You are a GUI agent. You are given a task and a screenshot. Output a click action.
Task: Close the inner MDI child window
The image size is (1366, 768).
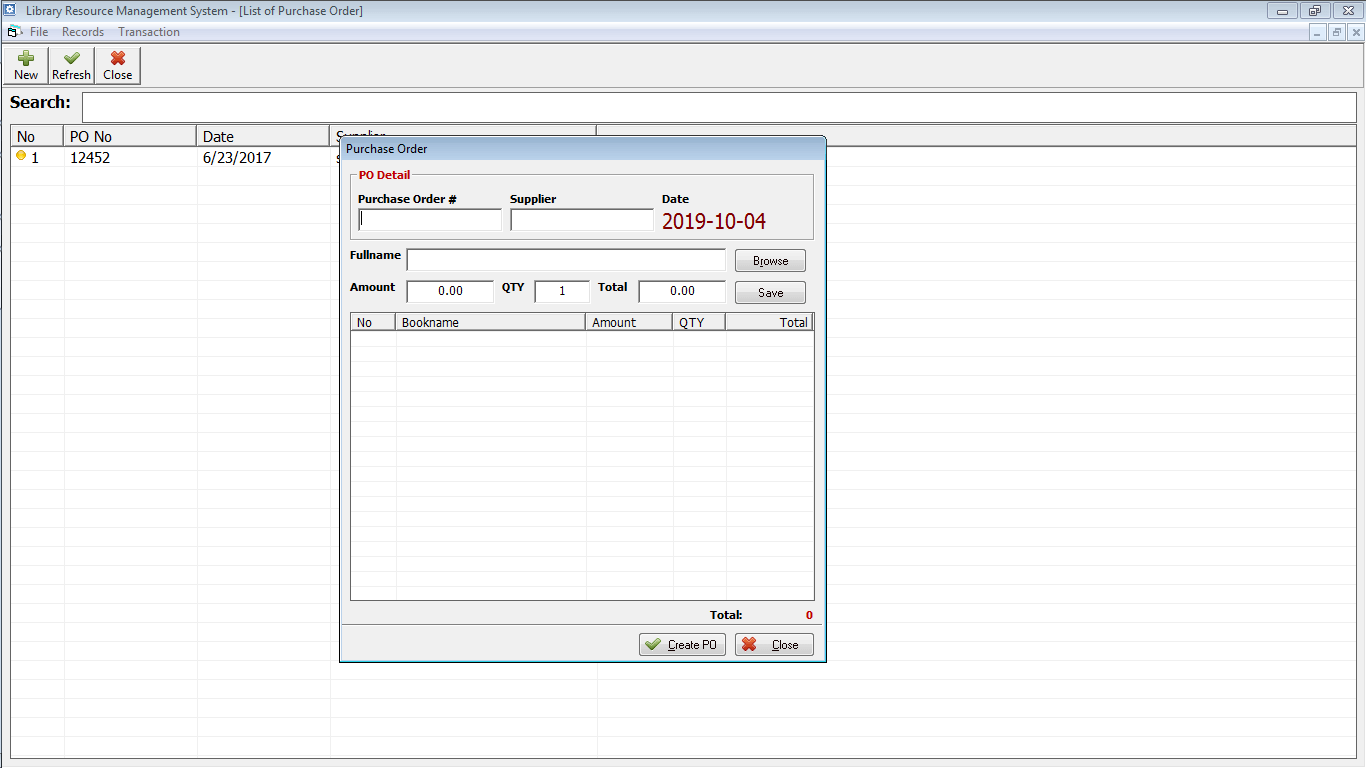[x=1356, y=32]
